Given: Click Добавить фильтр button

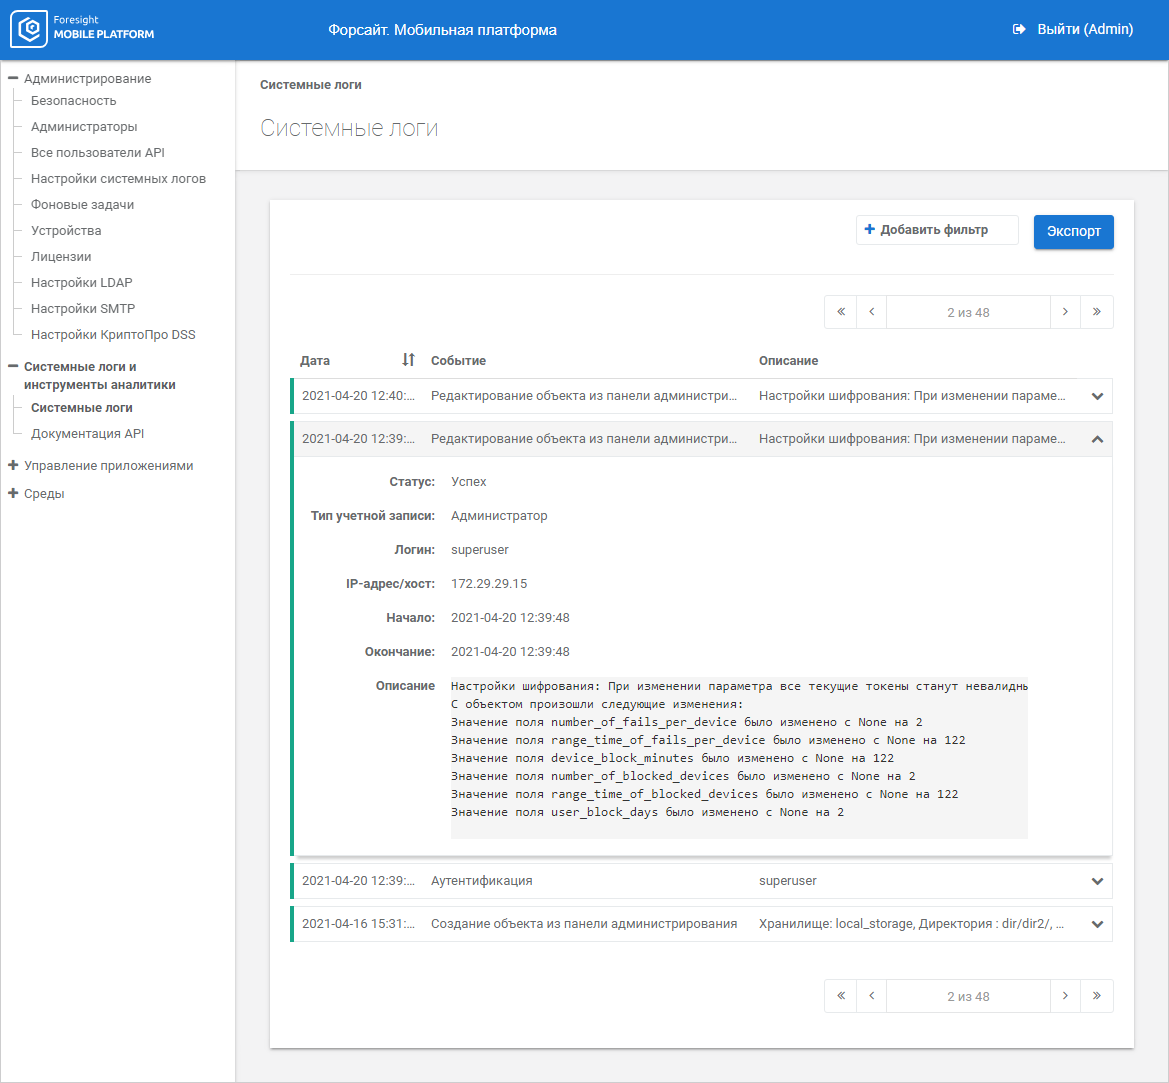Looking at the screenshot, I should [x=936, y=230].
